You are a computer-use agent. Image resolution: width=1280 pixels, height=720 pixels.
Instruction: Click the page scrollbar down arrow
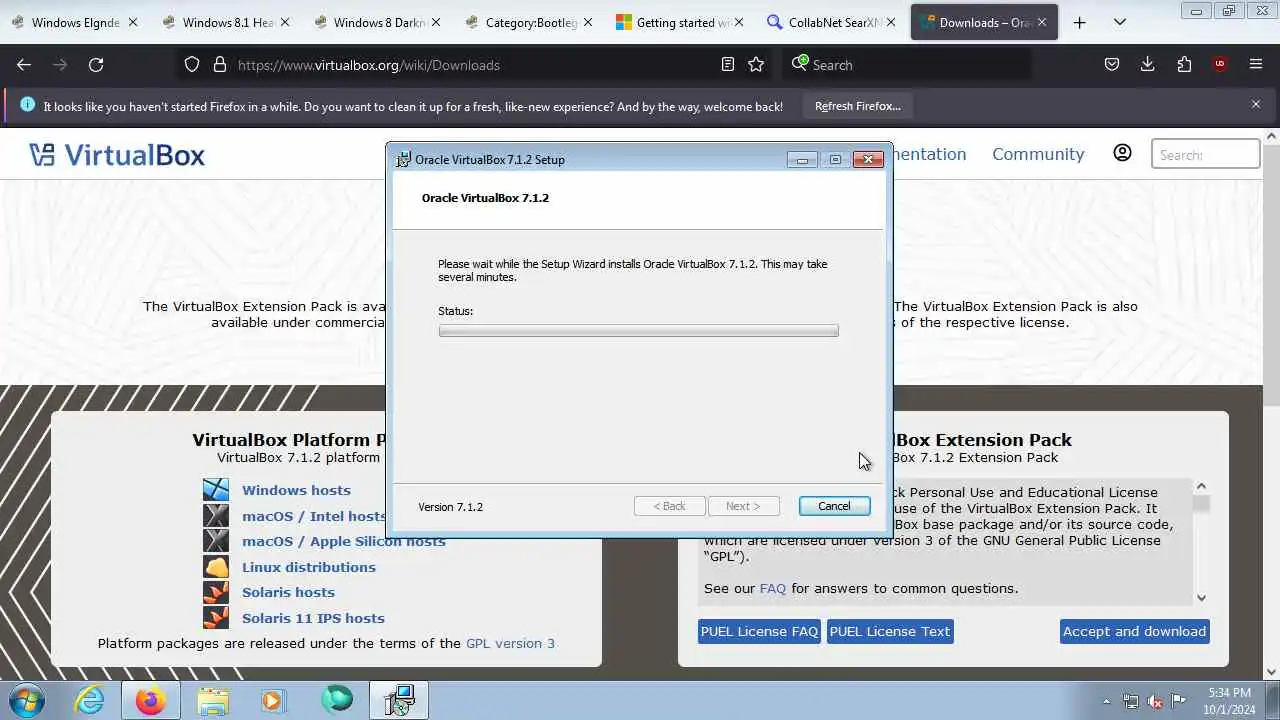1272,672
